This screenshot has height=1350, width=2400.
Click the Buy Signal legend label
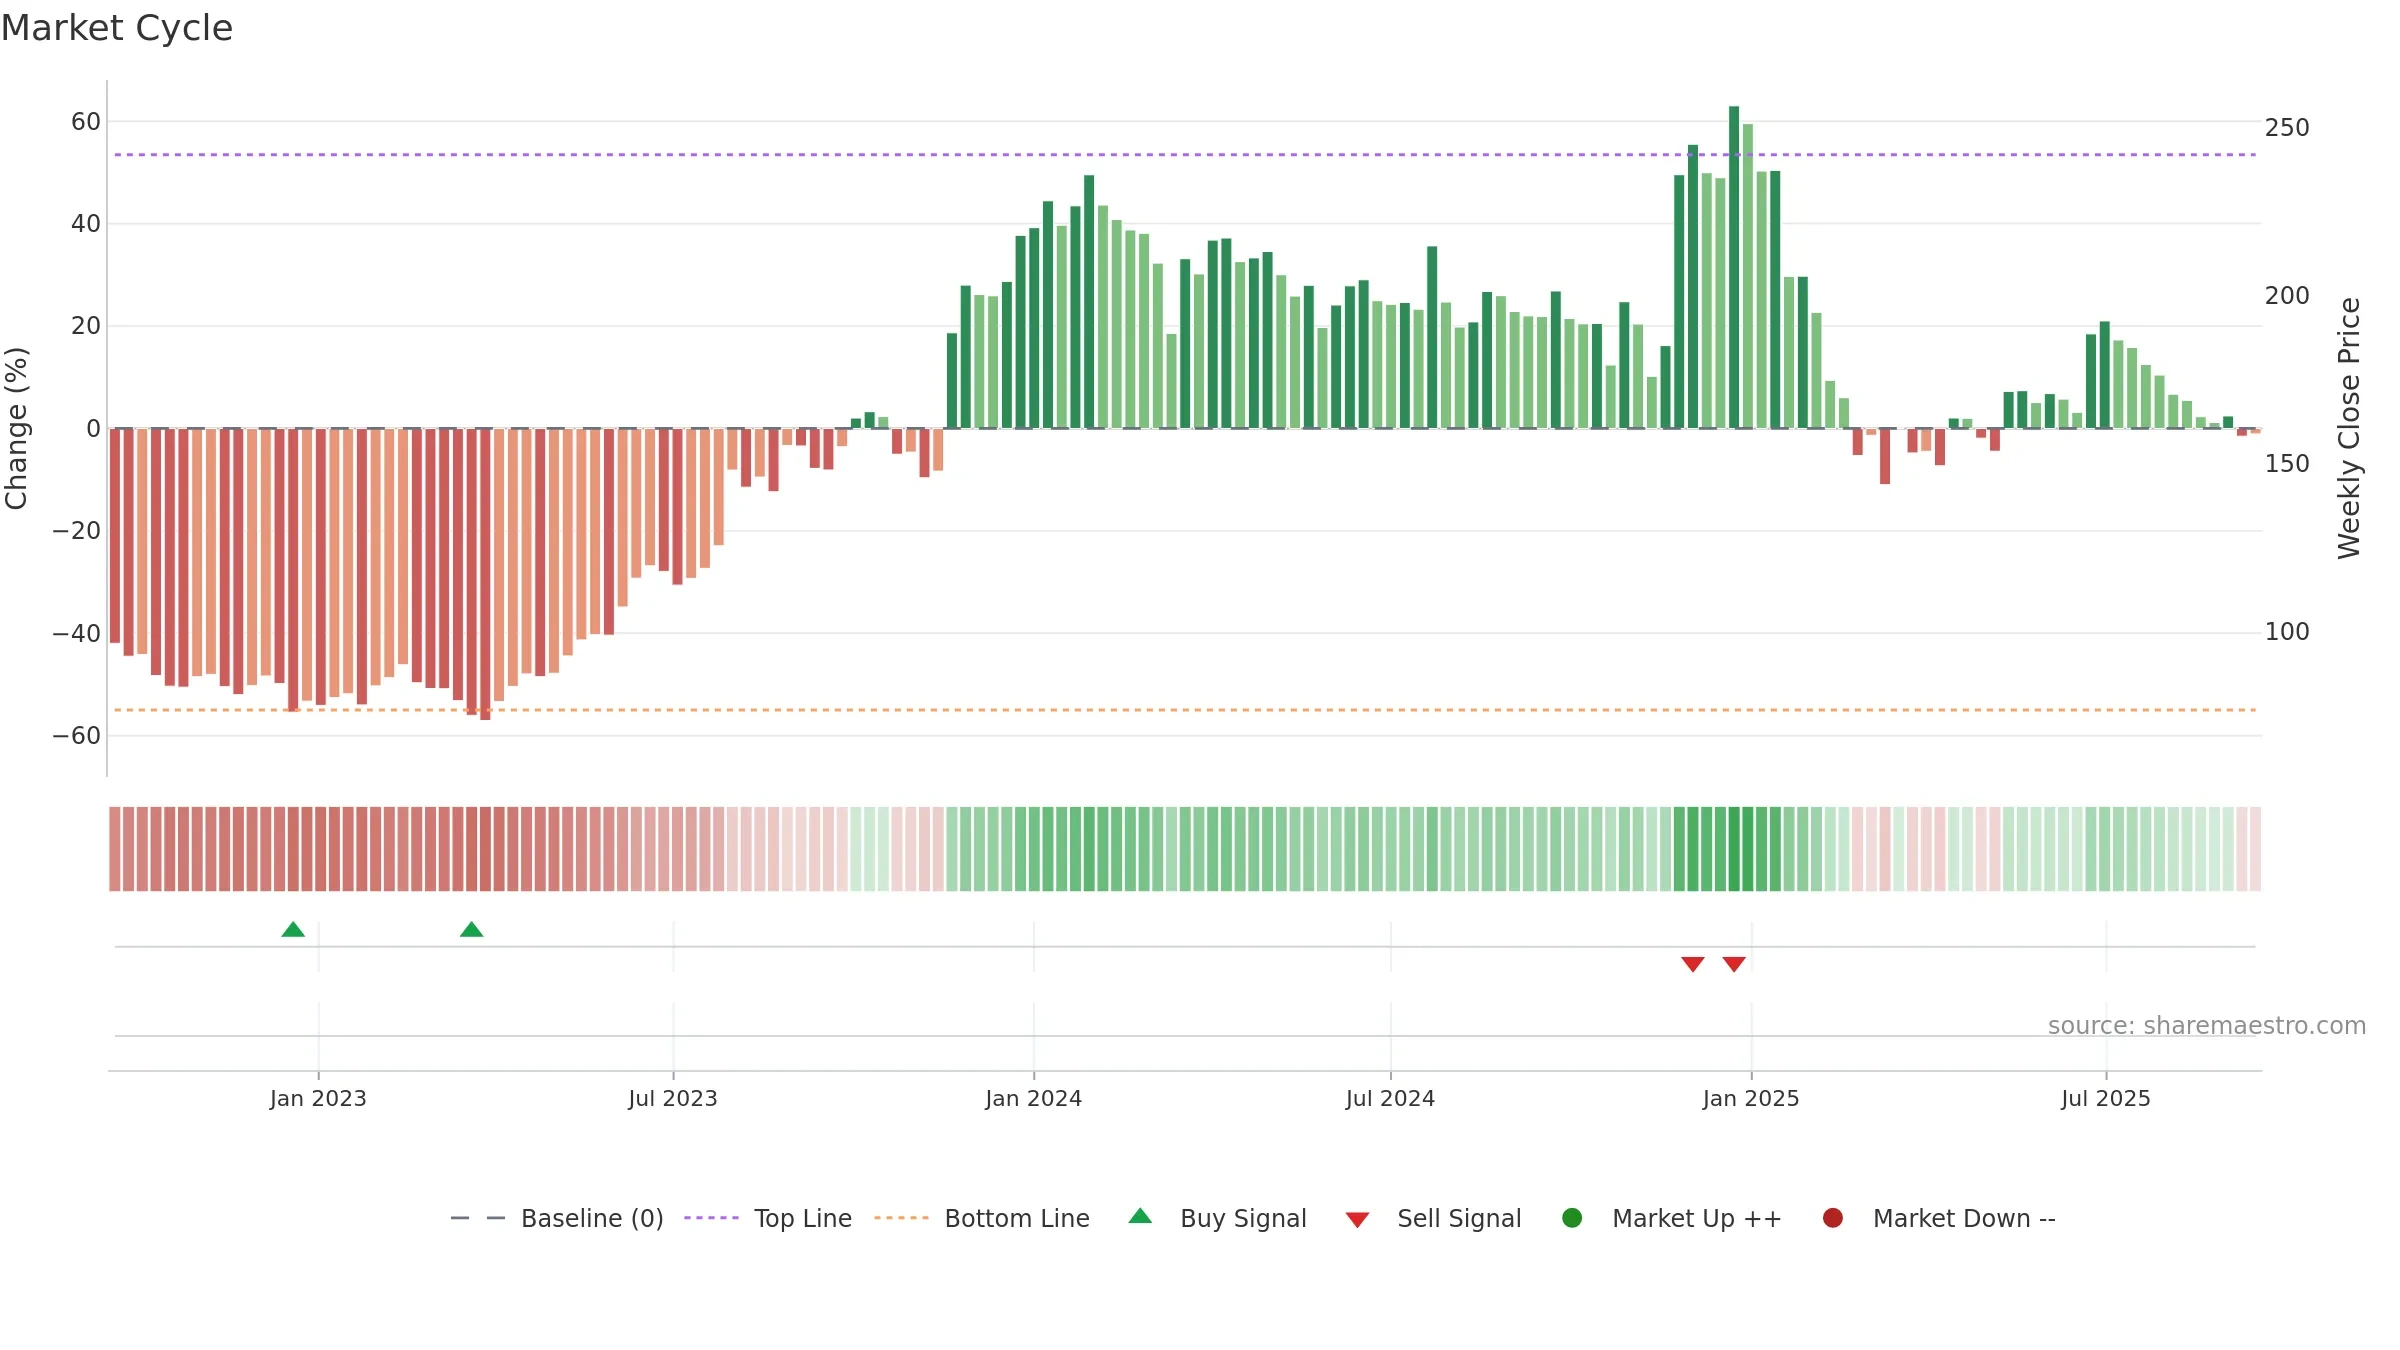(1243, 1218)
